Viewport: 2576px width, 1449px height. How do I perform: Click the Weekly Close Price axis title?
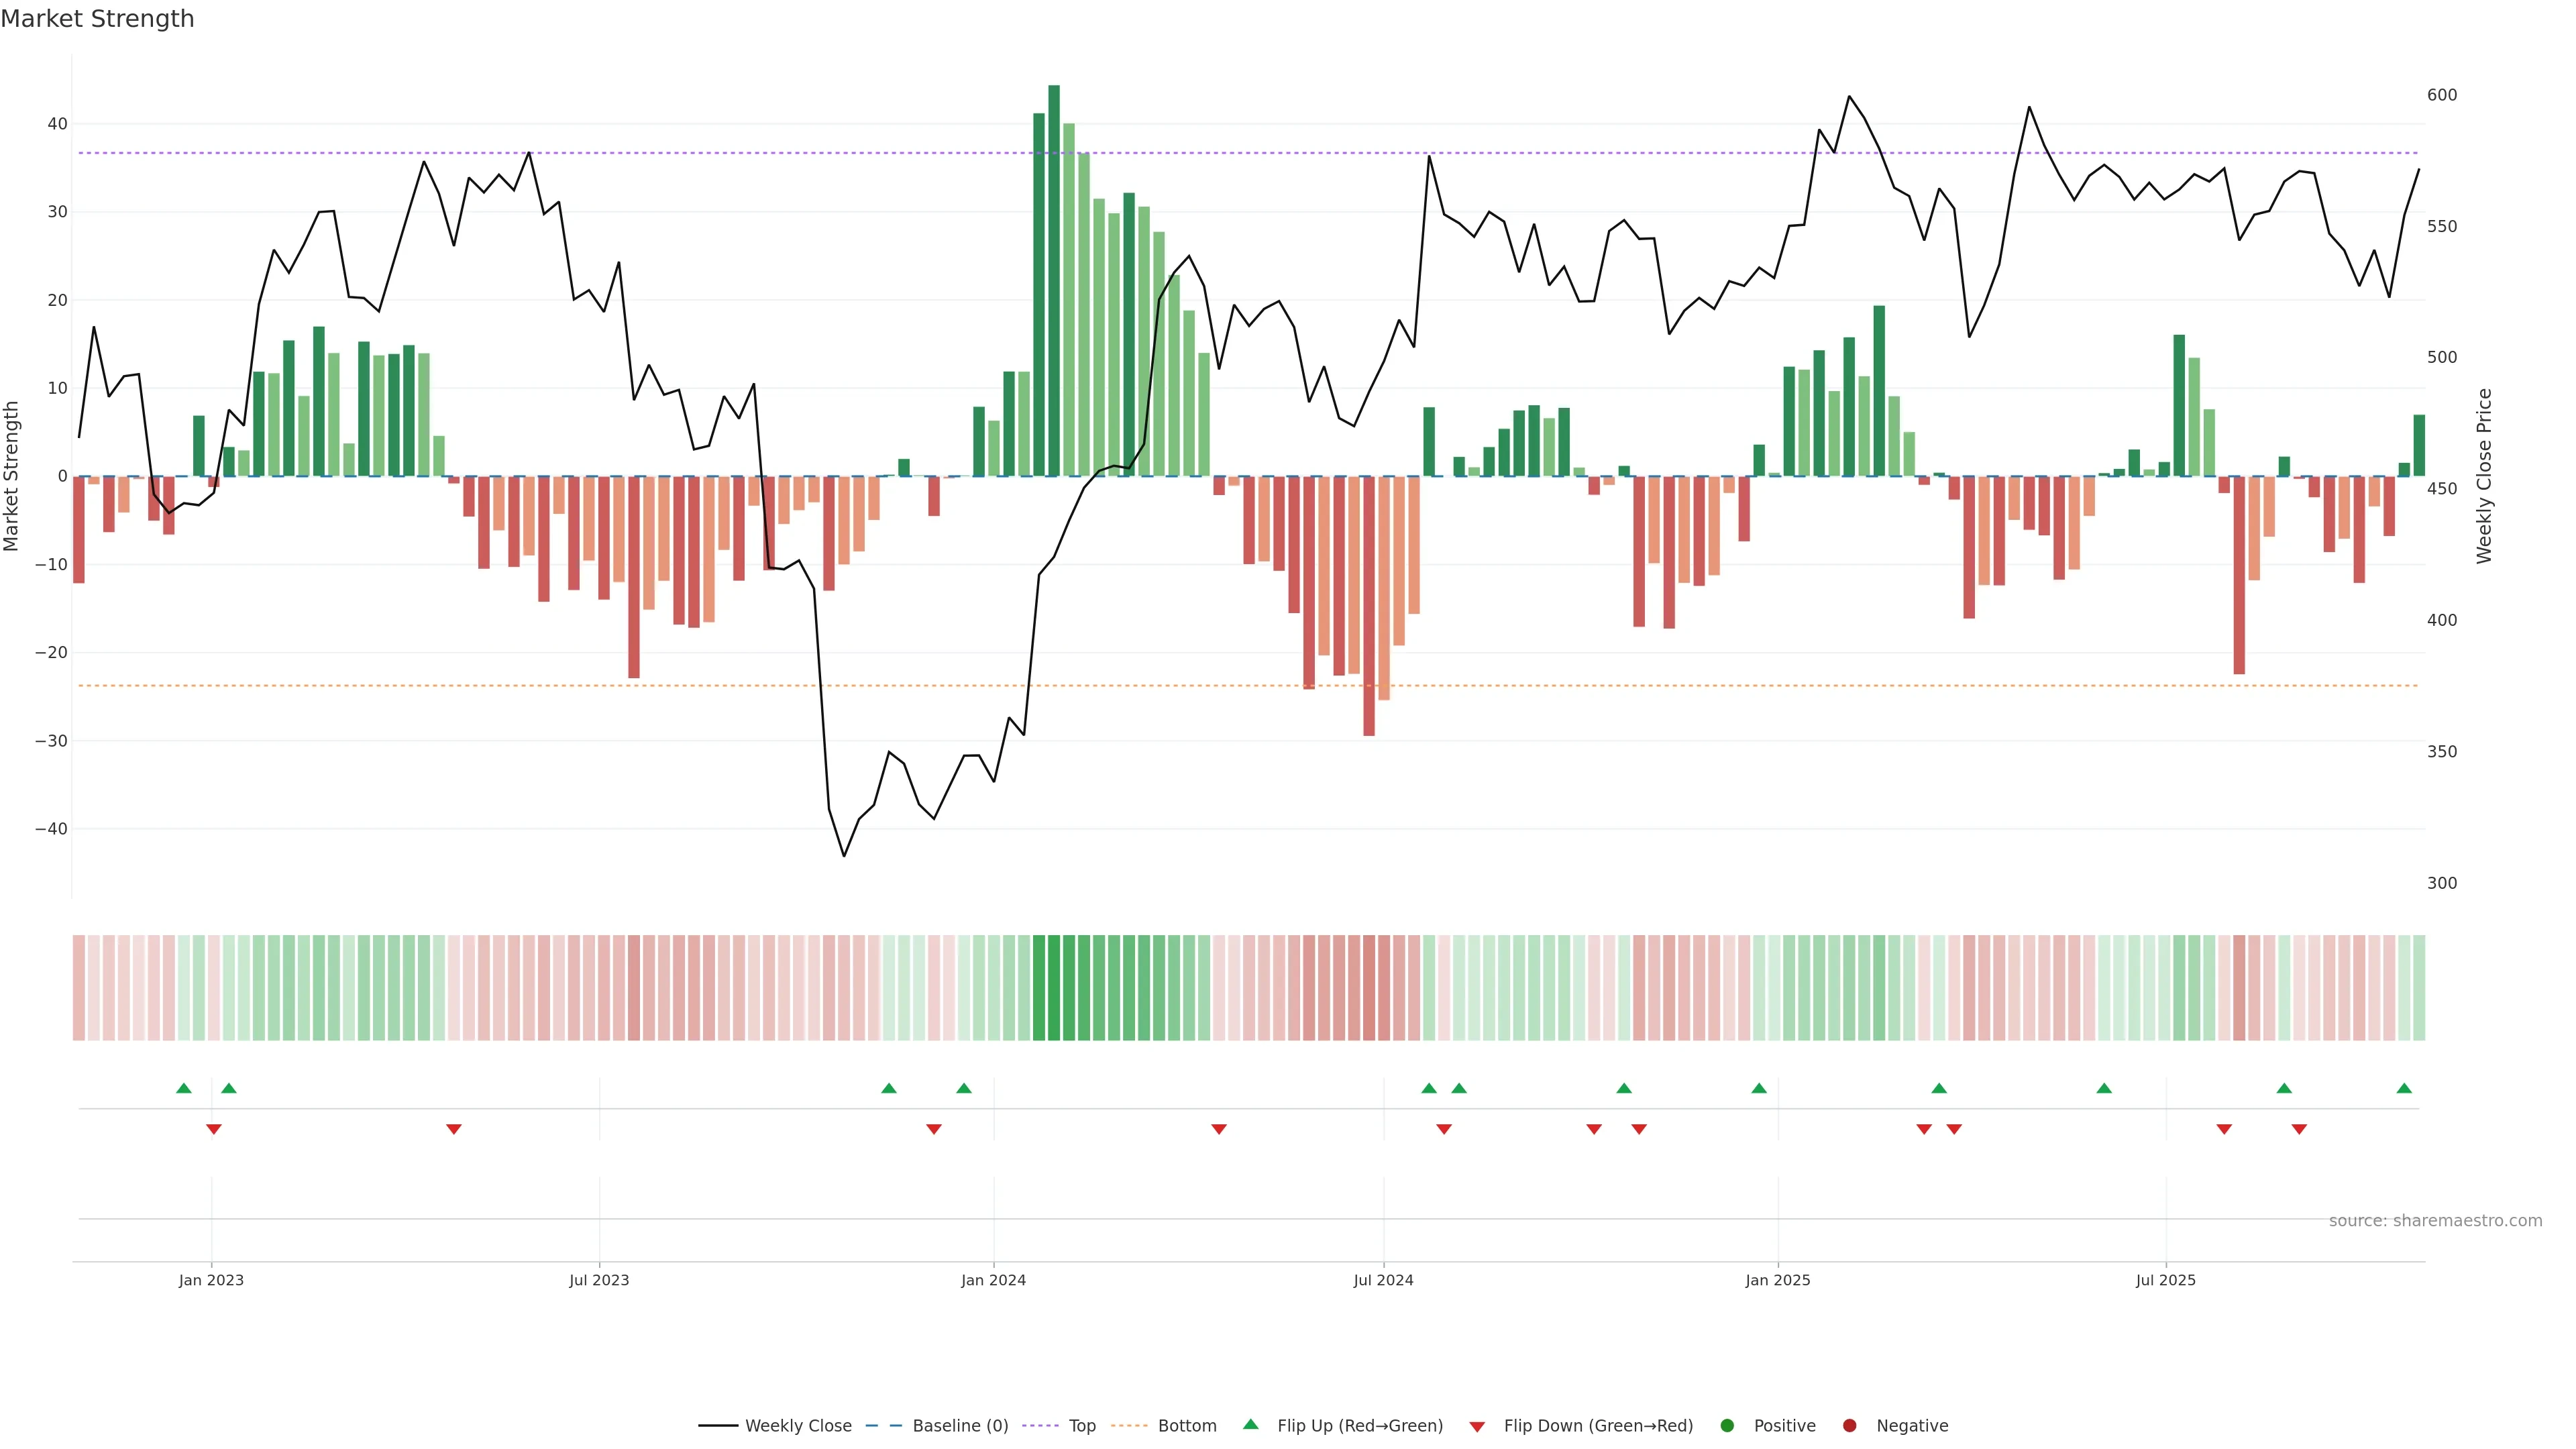pos(2484,476)
